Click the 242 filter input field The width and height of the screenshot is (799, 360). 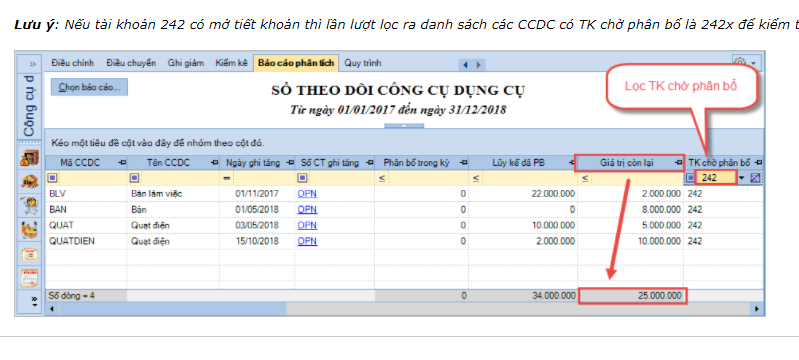click(x=715, y=178)
